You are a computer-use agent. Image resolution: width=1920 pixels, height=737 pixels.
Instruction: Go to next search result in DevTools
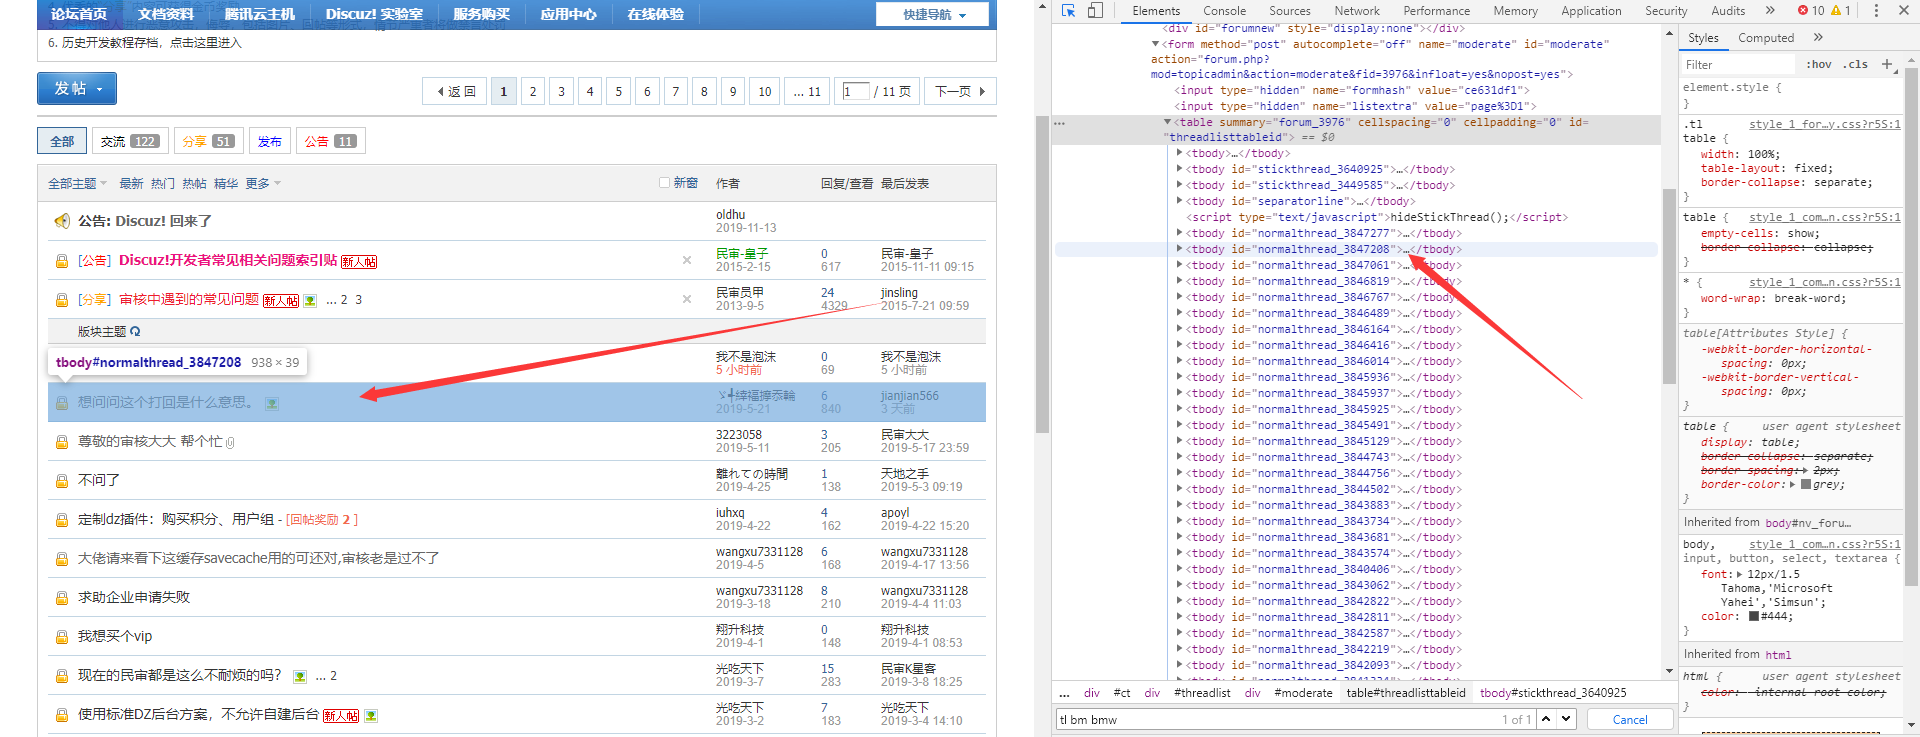pyautogui.click(x=1566, y=719)
